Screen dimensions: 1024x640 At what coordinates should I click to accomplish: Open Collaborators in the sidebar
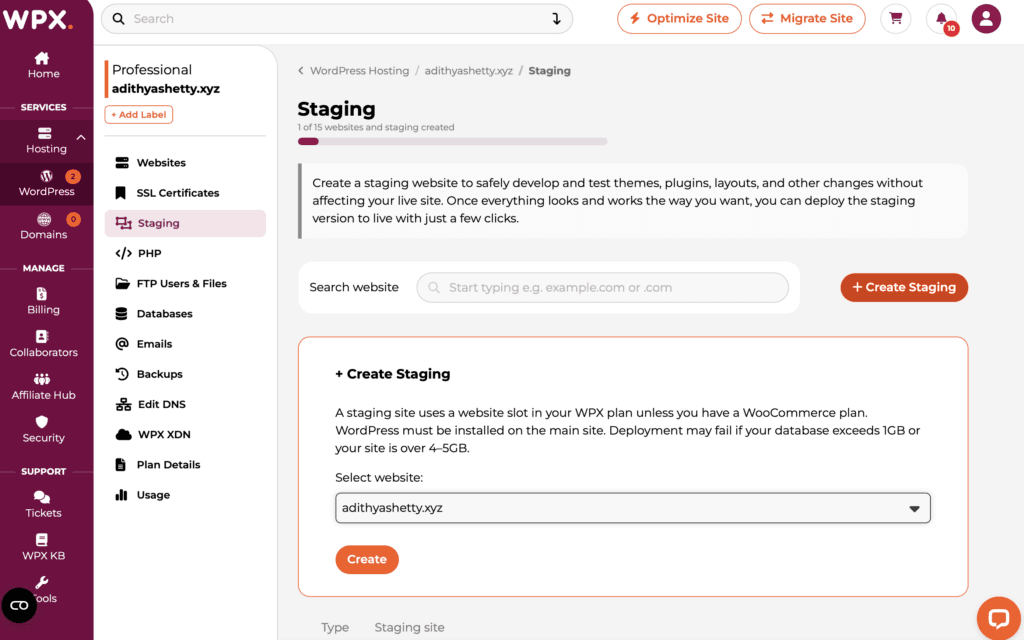[x=43, y=344]
